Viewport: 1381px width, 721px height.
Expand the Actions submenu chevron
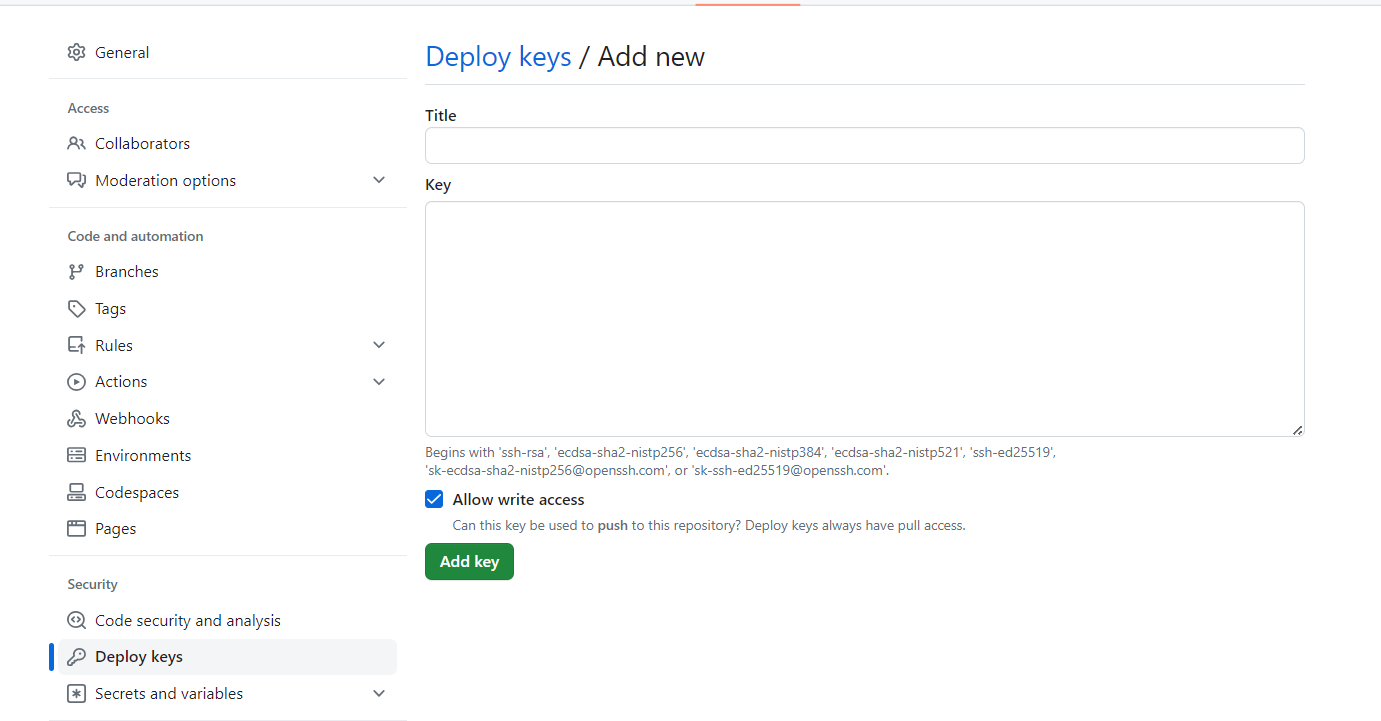pyautogui.click(x=379, y=381)
